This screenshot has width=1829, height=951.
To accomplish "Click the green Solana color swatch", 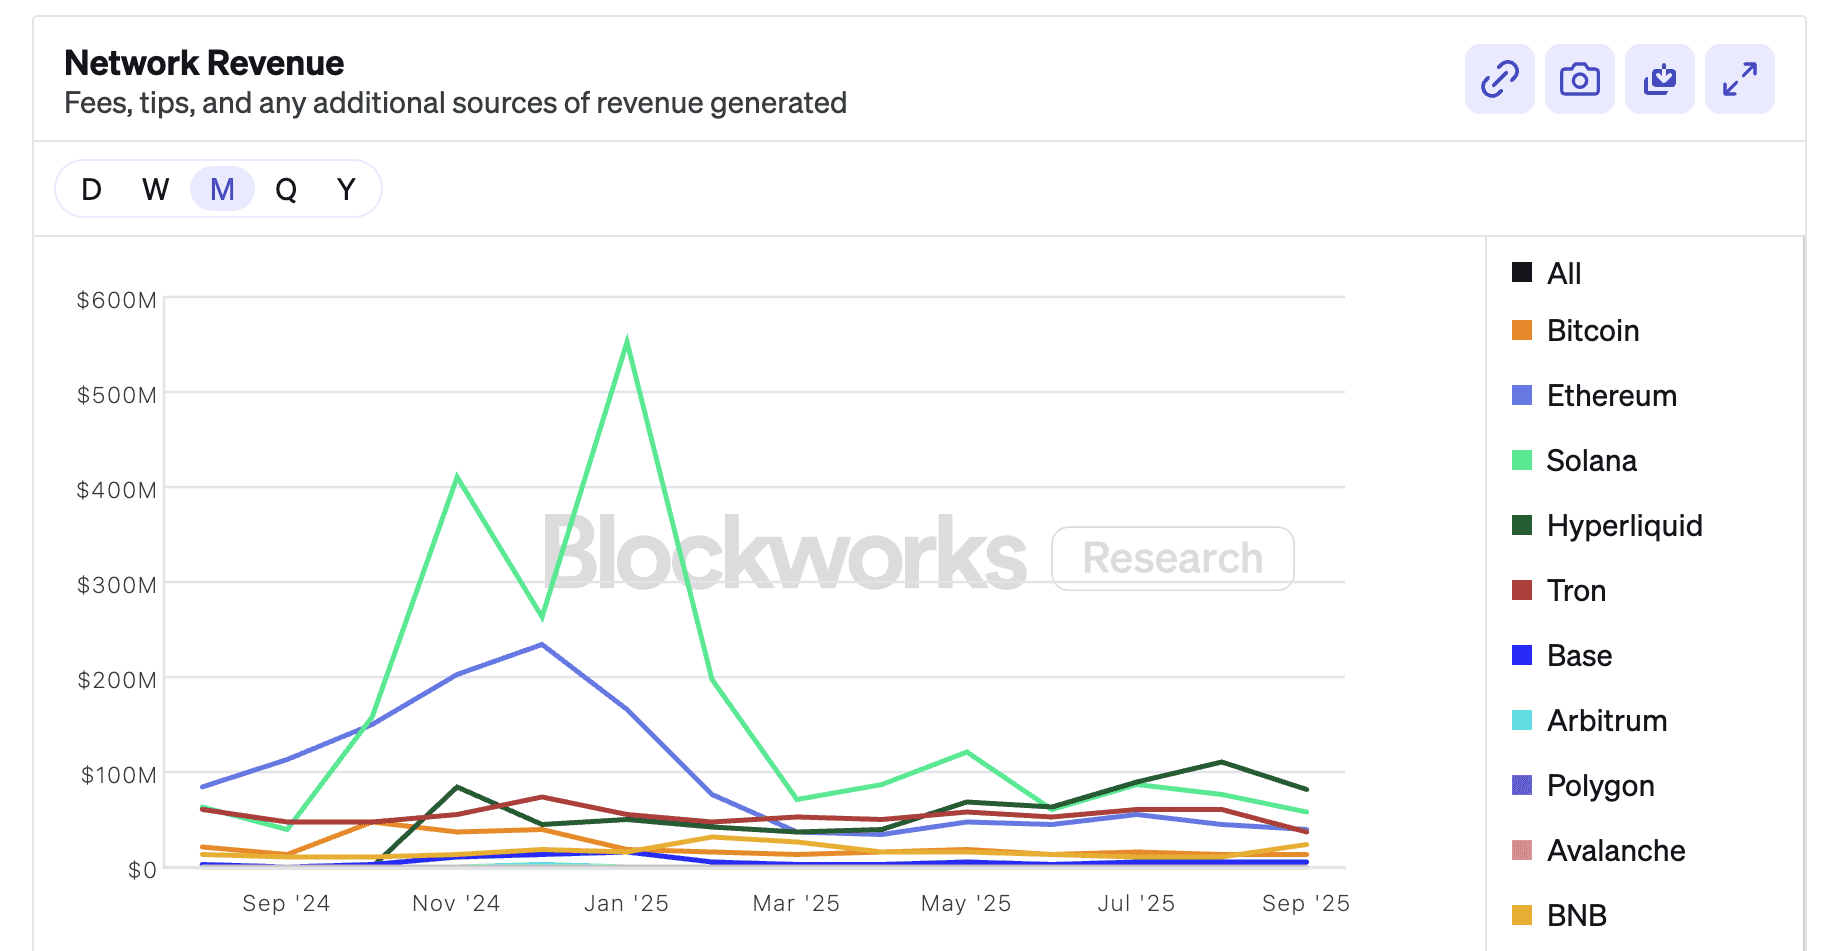I will click(x=1522, y=460).
